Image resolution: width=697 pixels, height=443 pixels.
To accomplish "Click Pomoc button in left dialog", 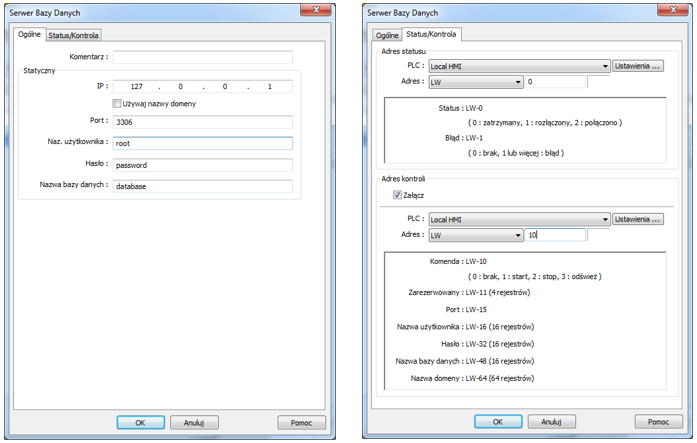I will 301,423.
